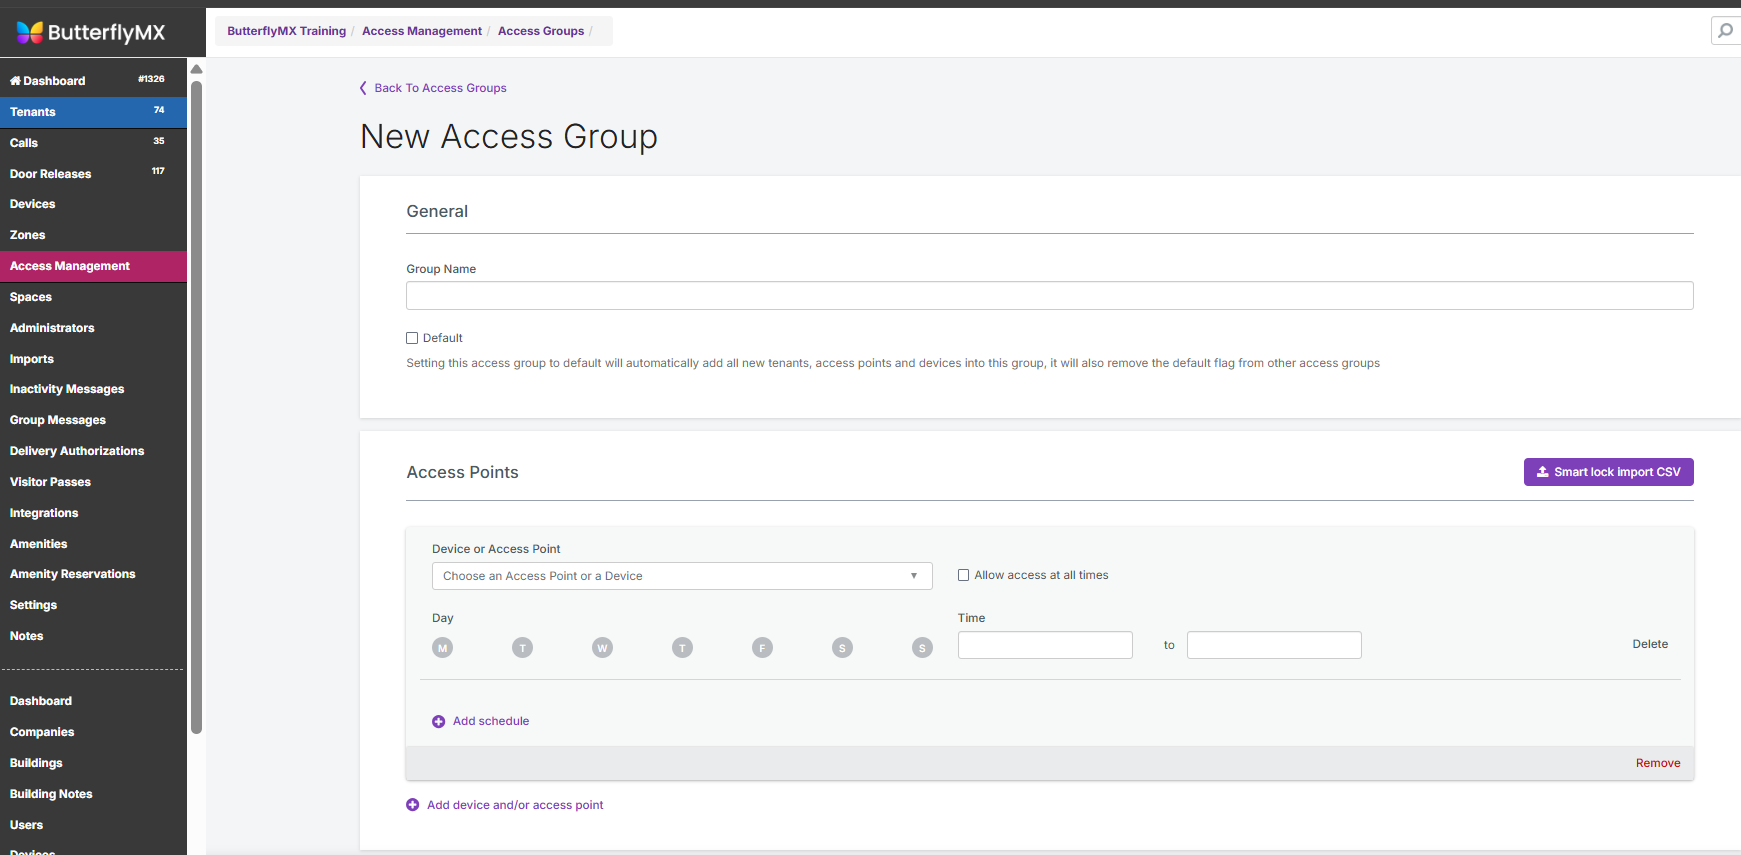Viewport: 1741px width, 855px height.
Task: Open Tenants in the sidebar
Action: (x=33, y=112)
